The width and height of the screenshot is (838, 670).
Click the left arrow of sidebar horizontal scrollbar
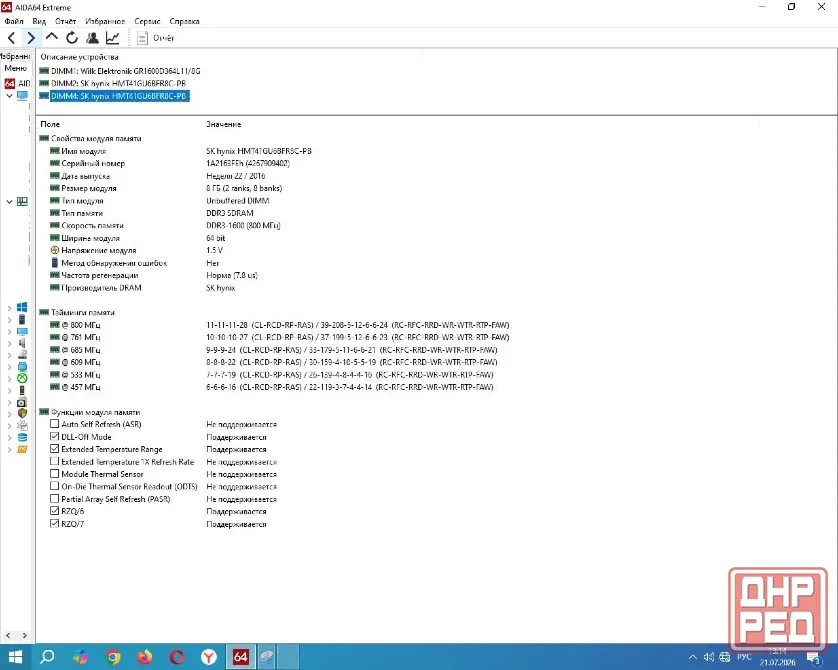(8, 635)
